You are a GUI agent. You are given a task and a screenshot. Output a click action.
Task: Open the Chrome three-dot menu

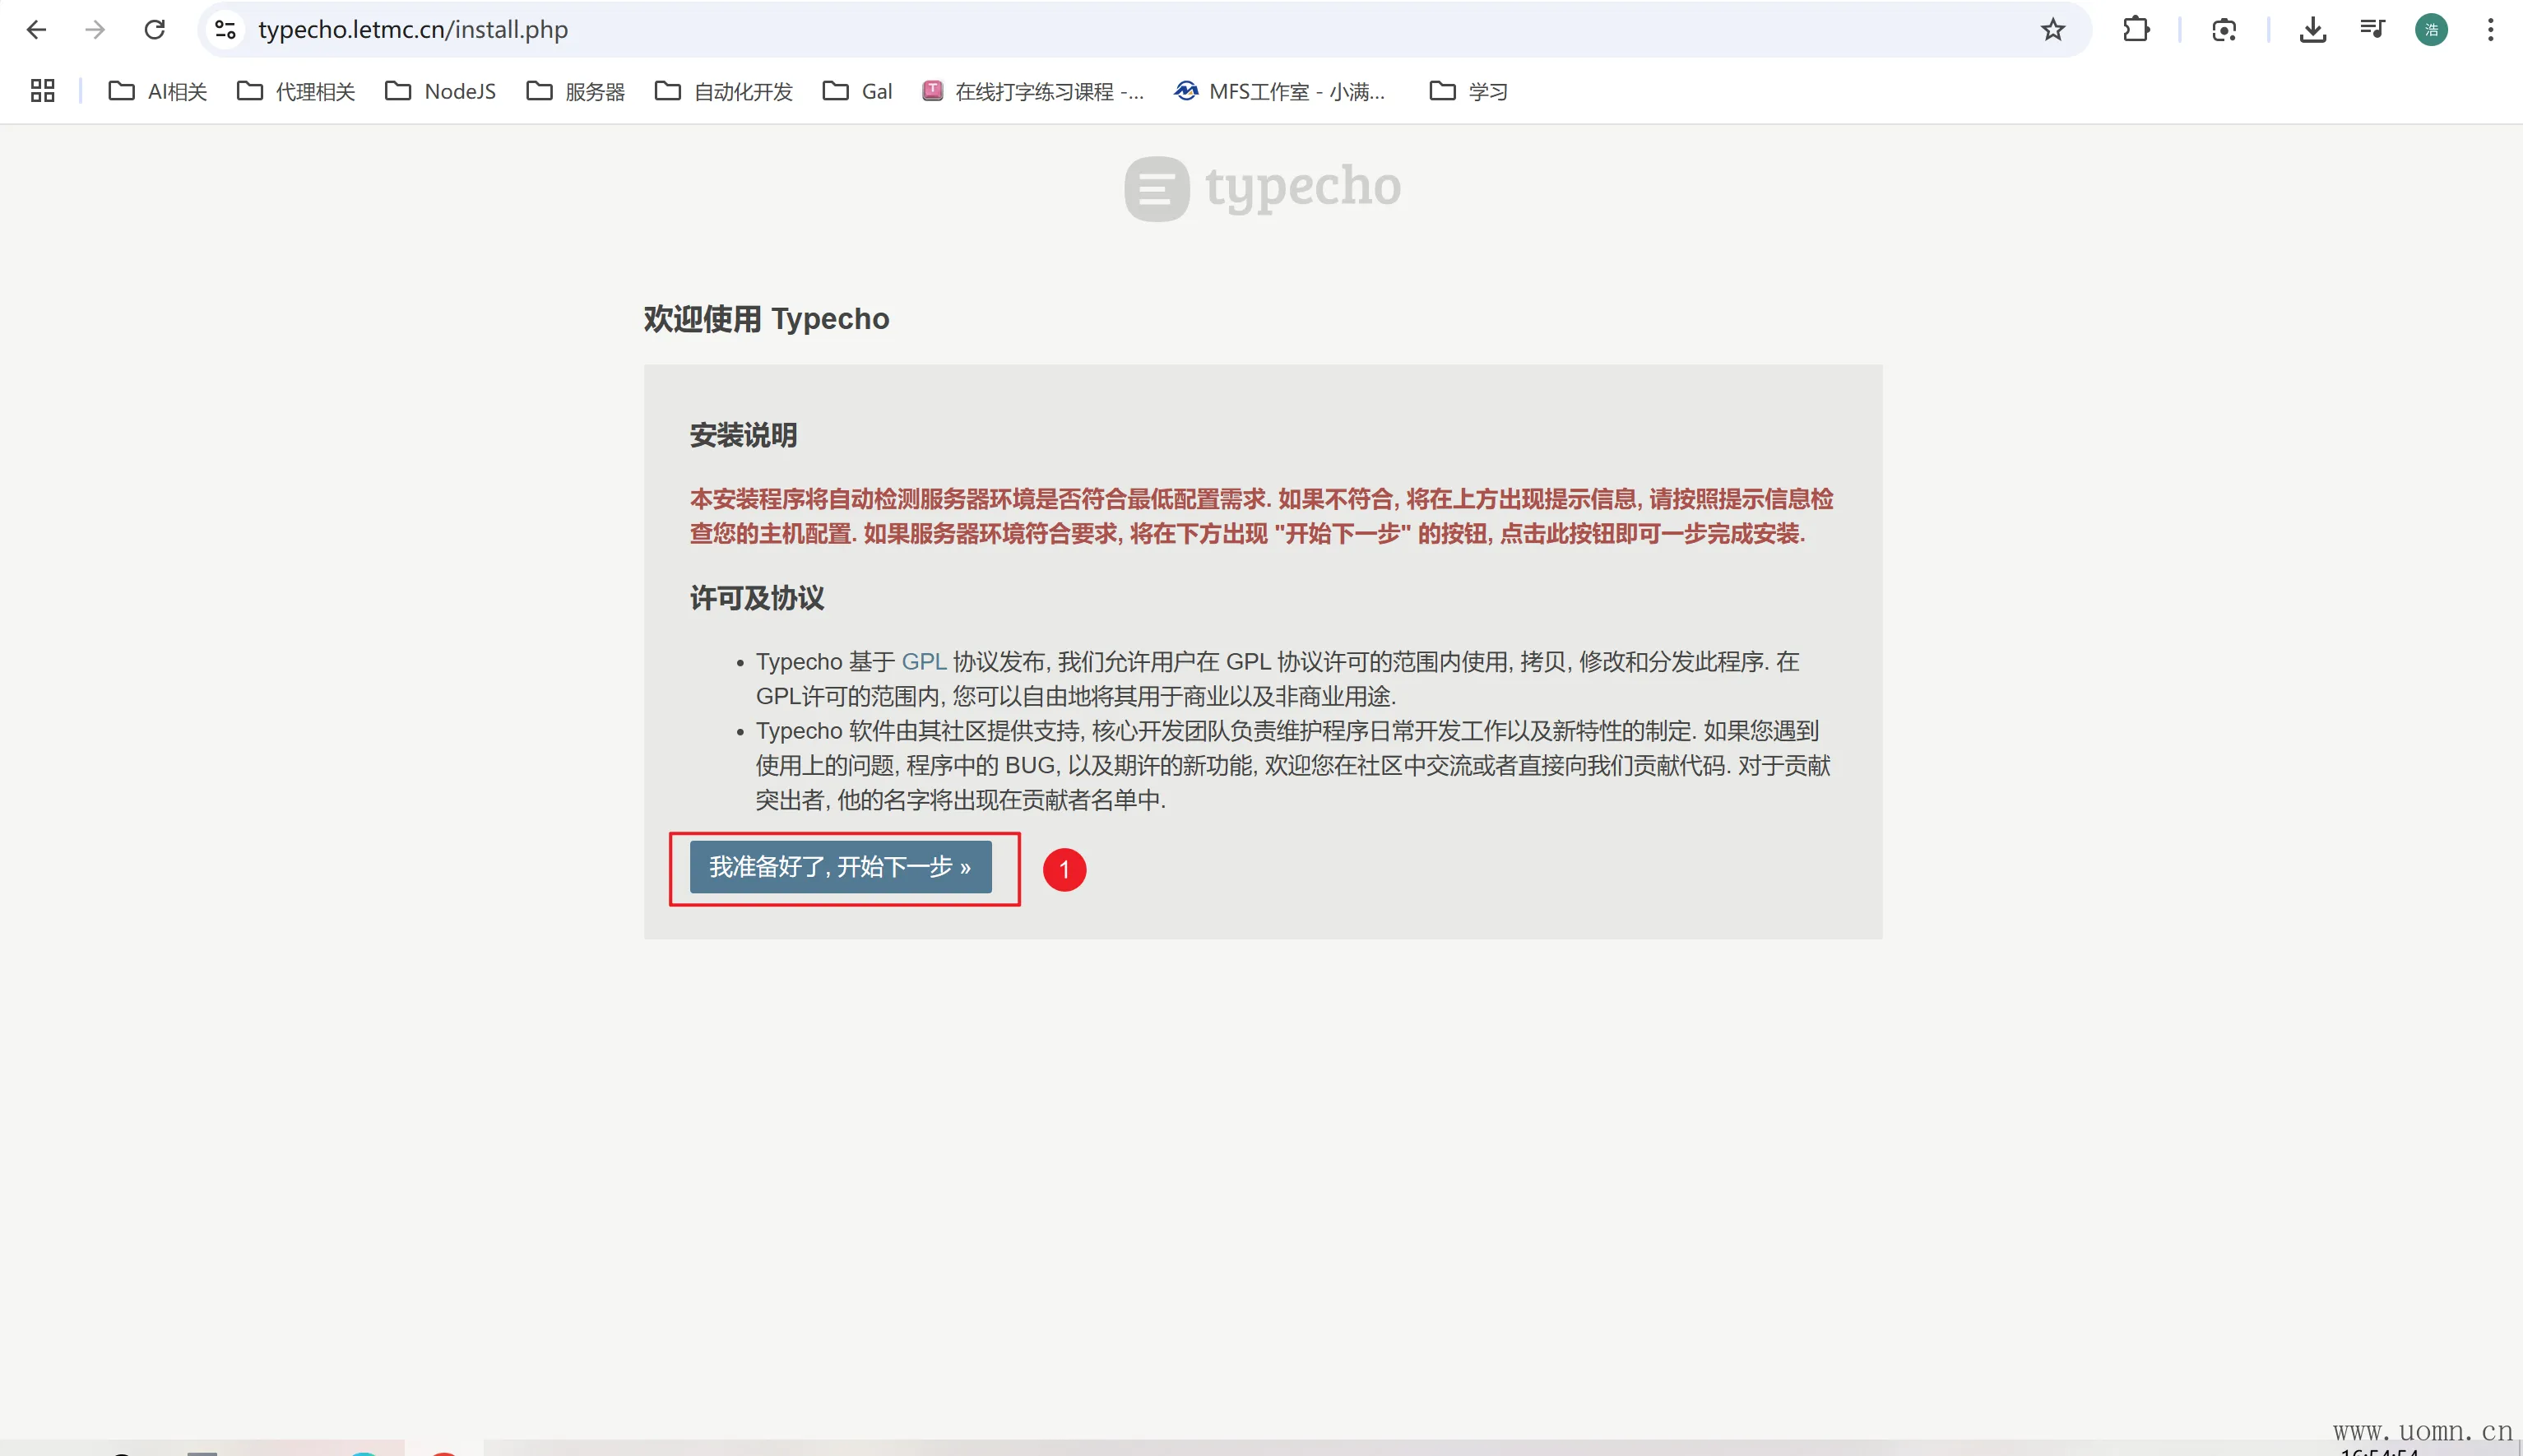pyautogui.click(x=2490, y=30)
